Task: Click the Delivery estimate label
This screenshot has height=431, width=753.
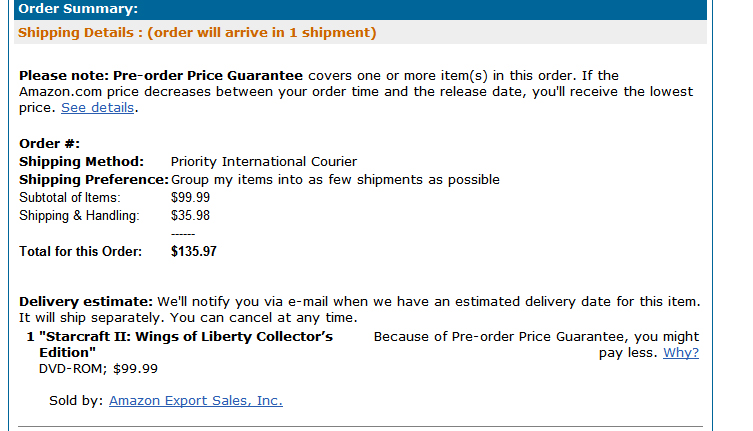Action: [86, 302]
